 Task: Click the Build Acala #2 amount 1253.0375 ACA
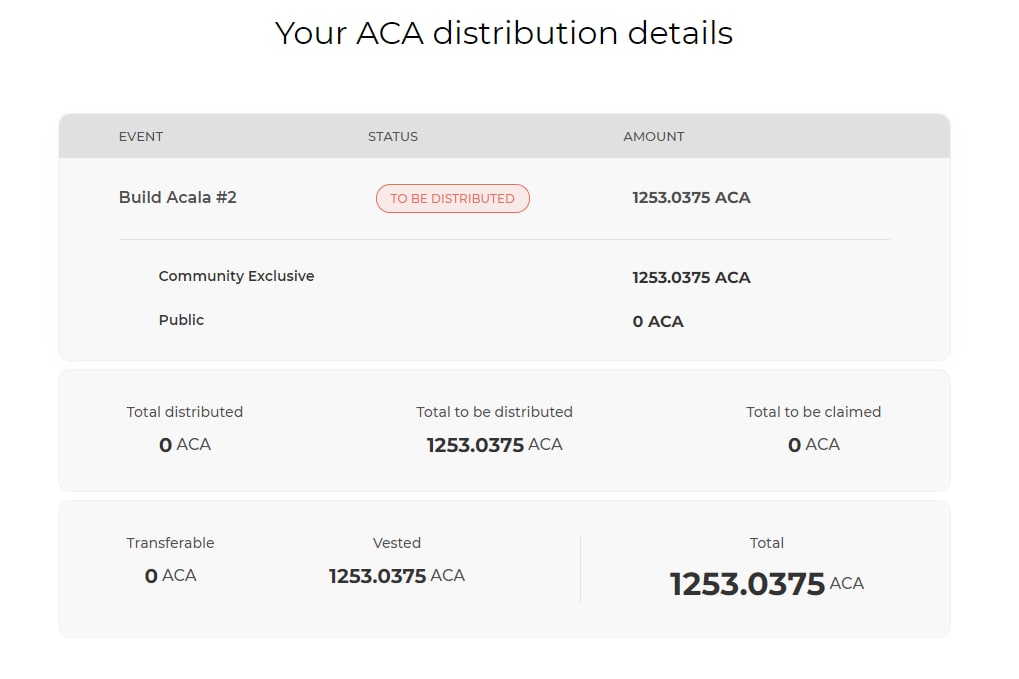(691, 198)
